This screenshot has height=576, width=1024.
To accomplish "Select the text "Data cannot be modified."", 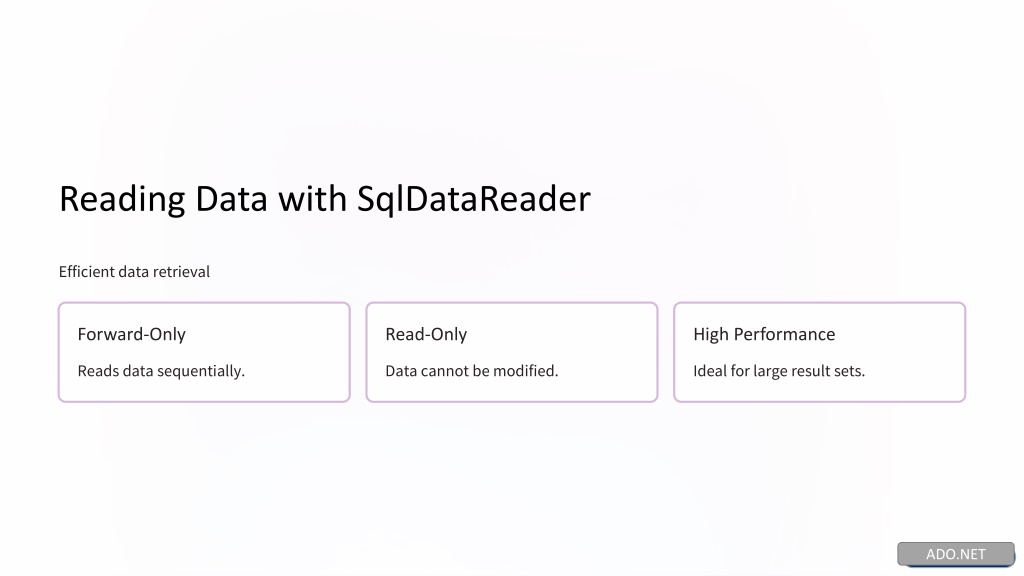I will (471, 371).
